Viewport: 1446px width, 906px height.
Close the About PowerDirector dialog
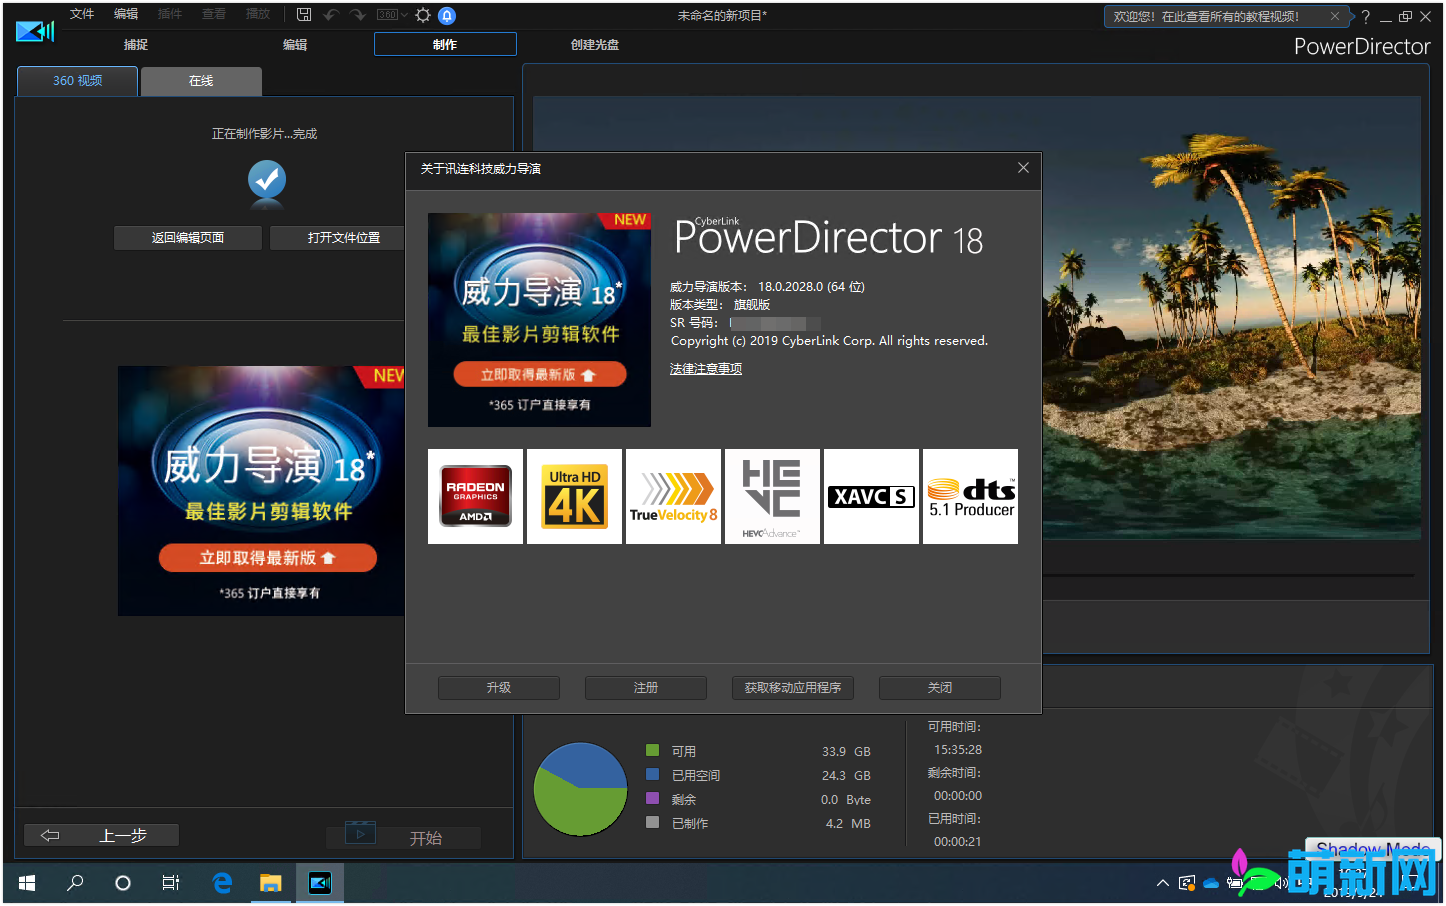[1023, 168]
